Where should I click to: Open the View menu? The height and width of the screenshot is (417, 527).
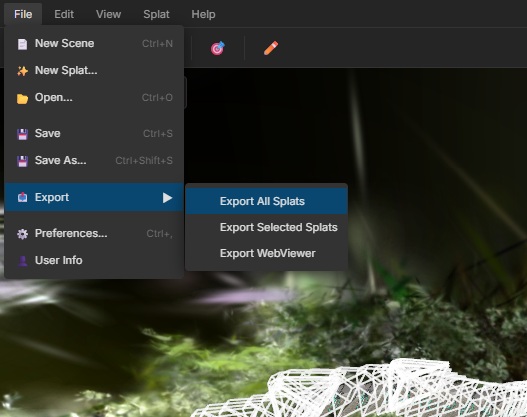108,14
